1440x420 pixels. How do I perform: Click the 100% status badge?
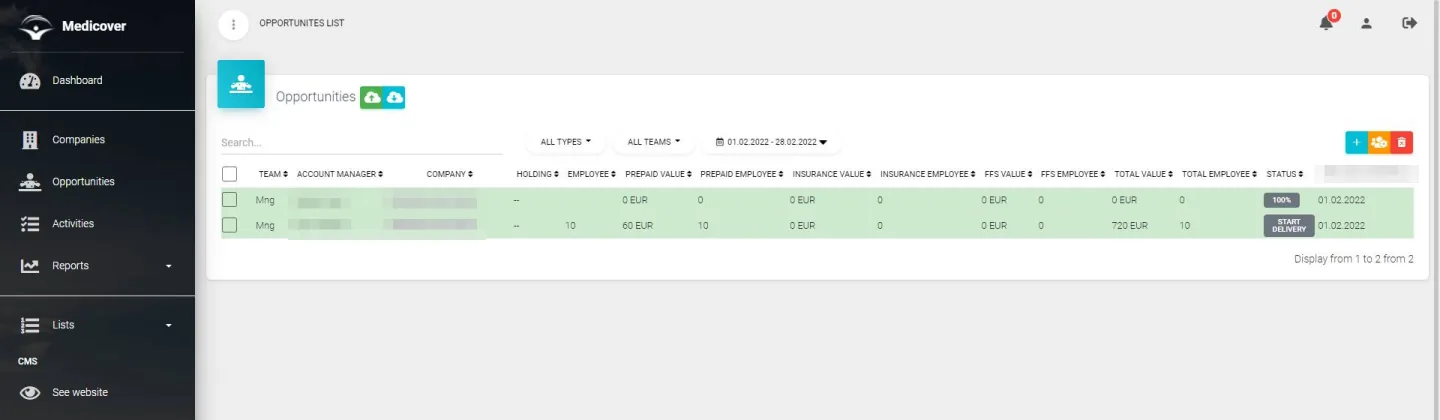[1282, 200]
